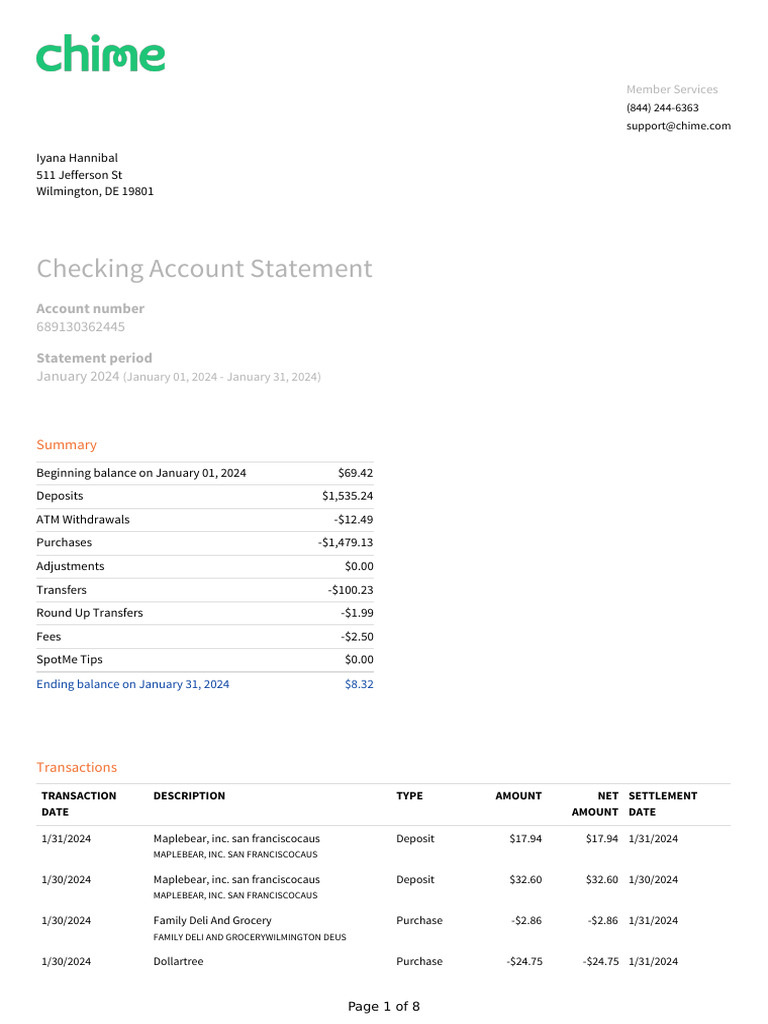Select the Checking Account Statement heading
The image size is (768, 1024).
pos(204,269)
